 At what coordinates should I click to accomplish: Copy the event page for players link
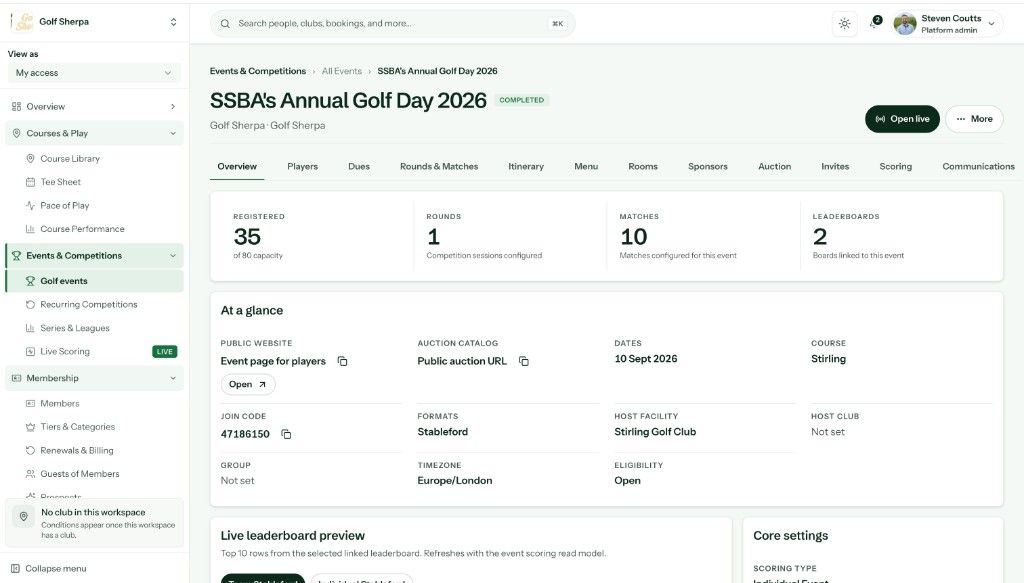click(x=342, y=361)
